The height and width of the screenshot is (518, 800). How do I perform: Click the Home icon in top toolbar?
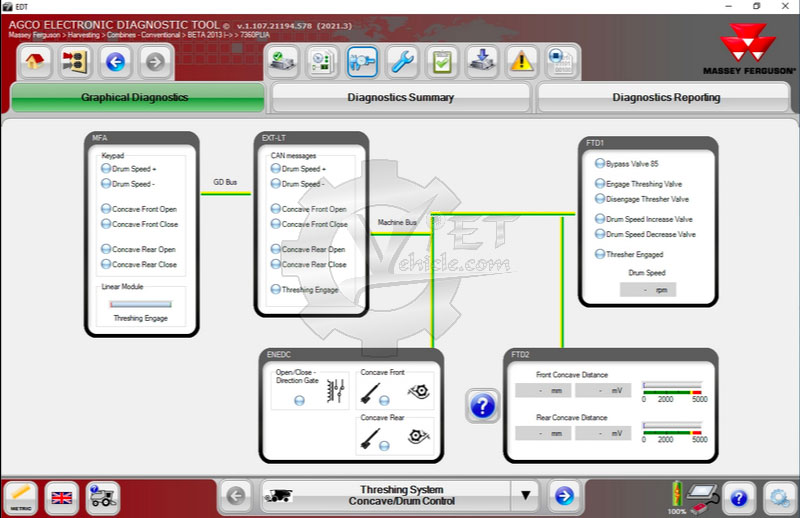click(x=33, y=63)
